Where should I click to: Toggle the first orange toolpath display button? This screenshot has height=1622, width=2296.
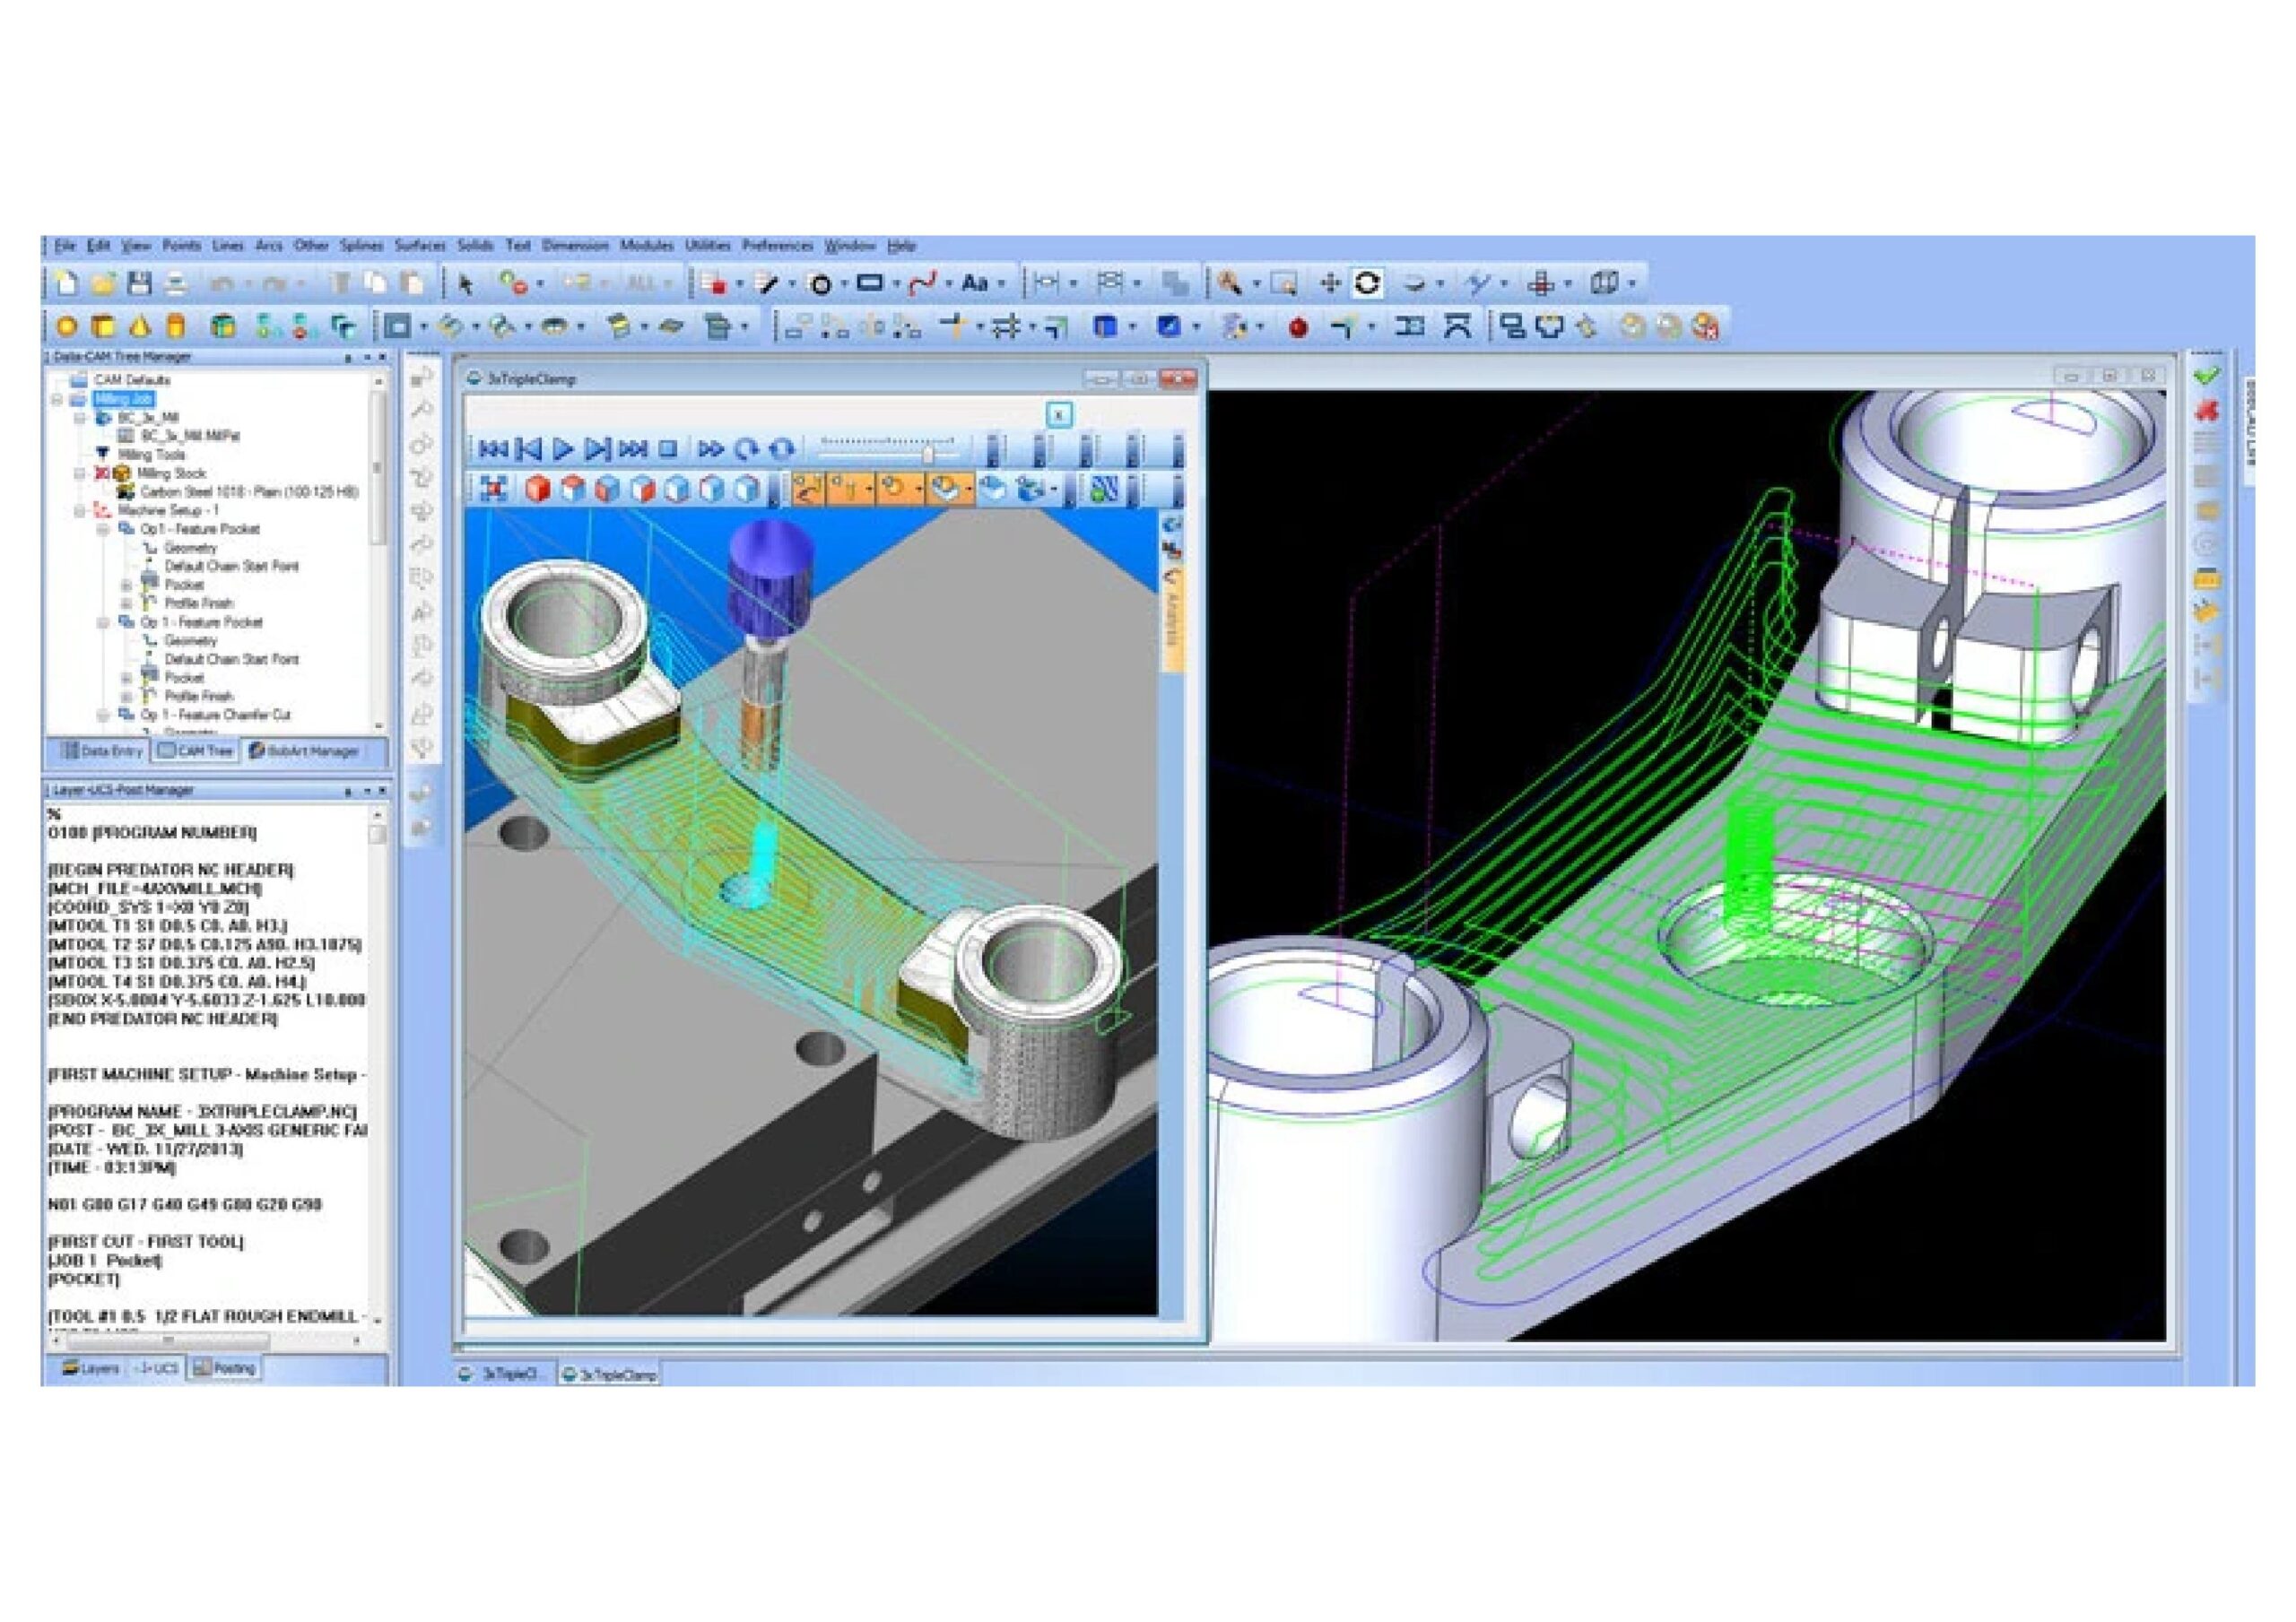tap(808, 489)
